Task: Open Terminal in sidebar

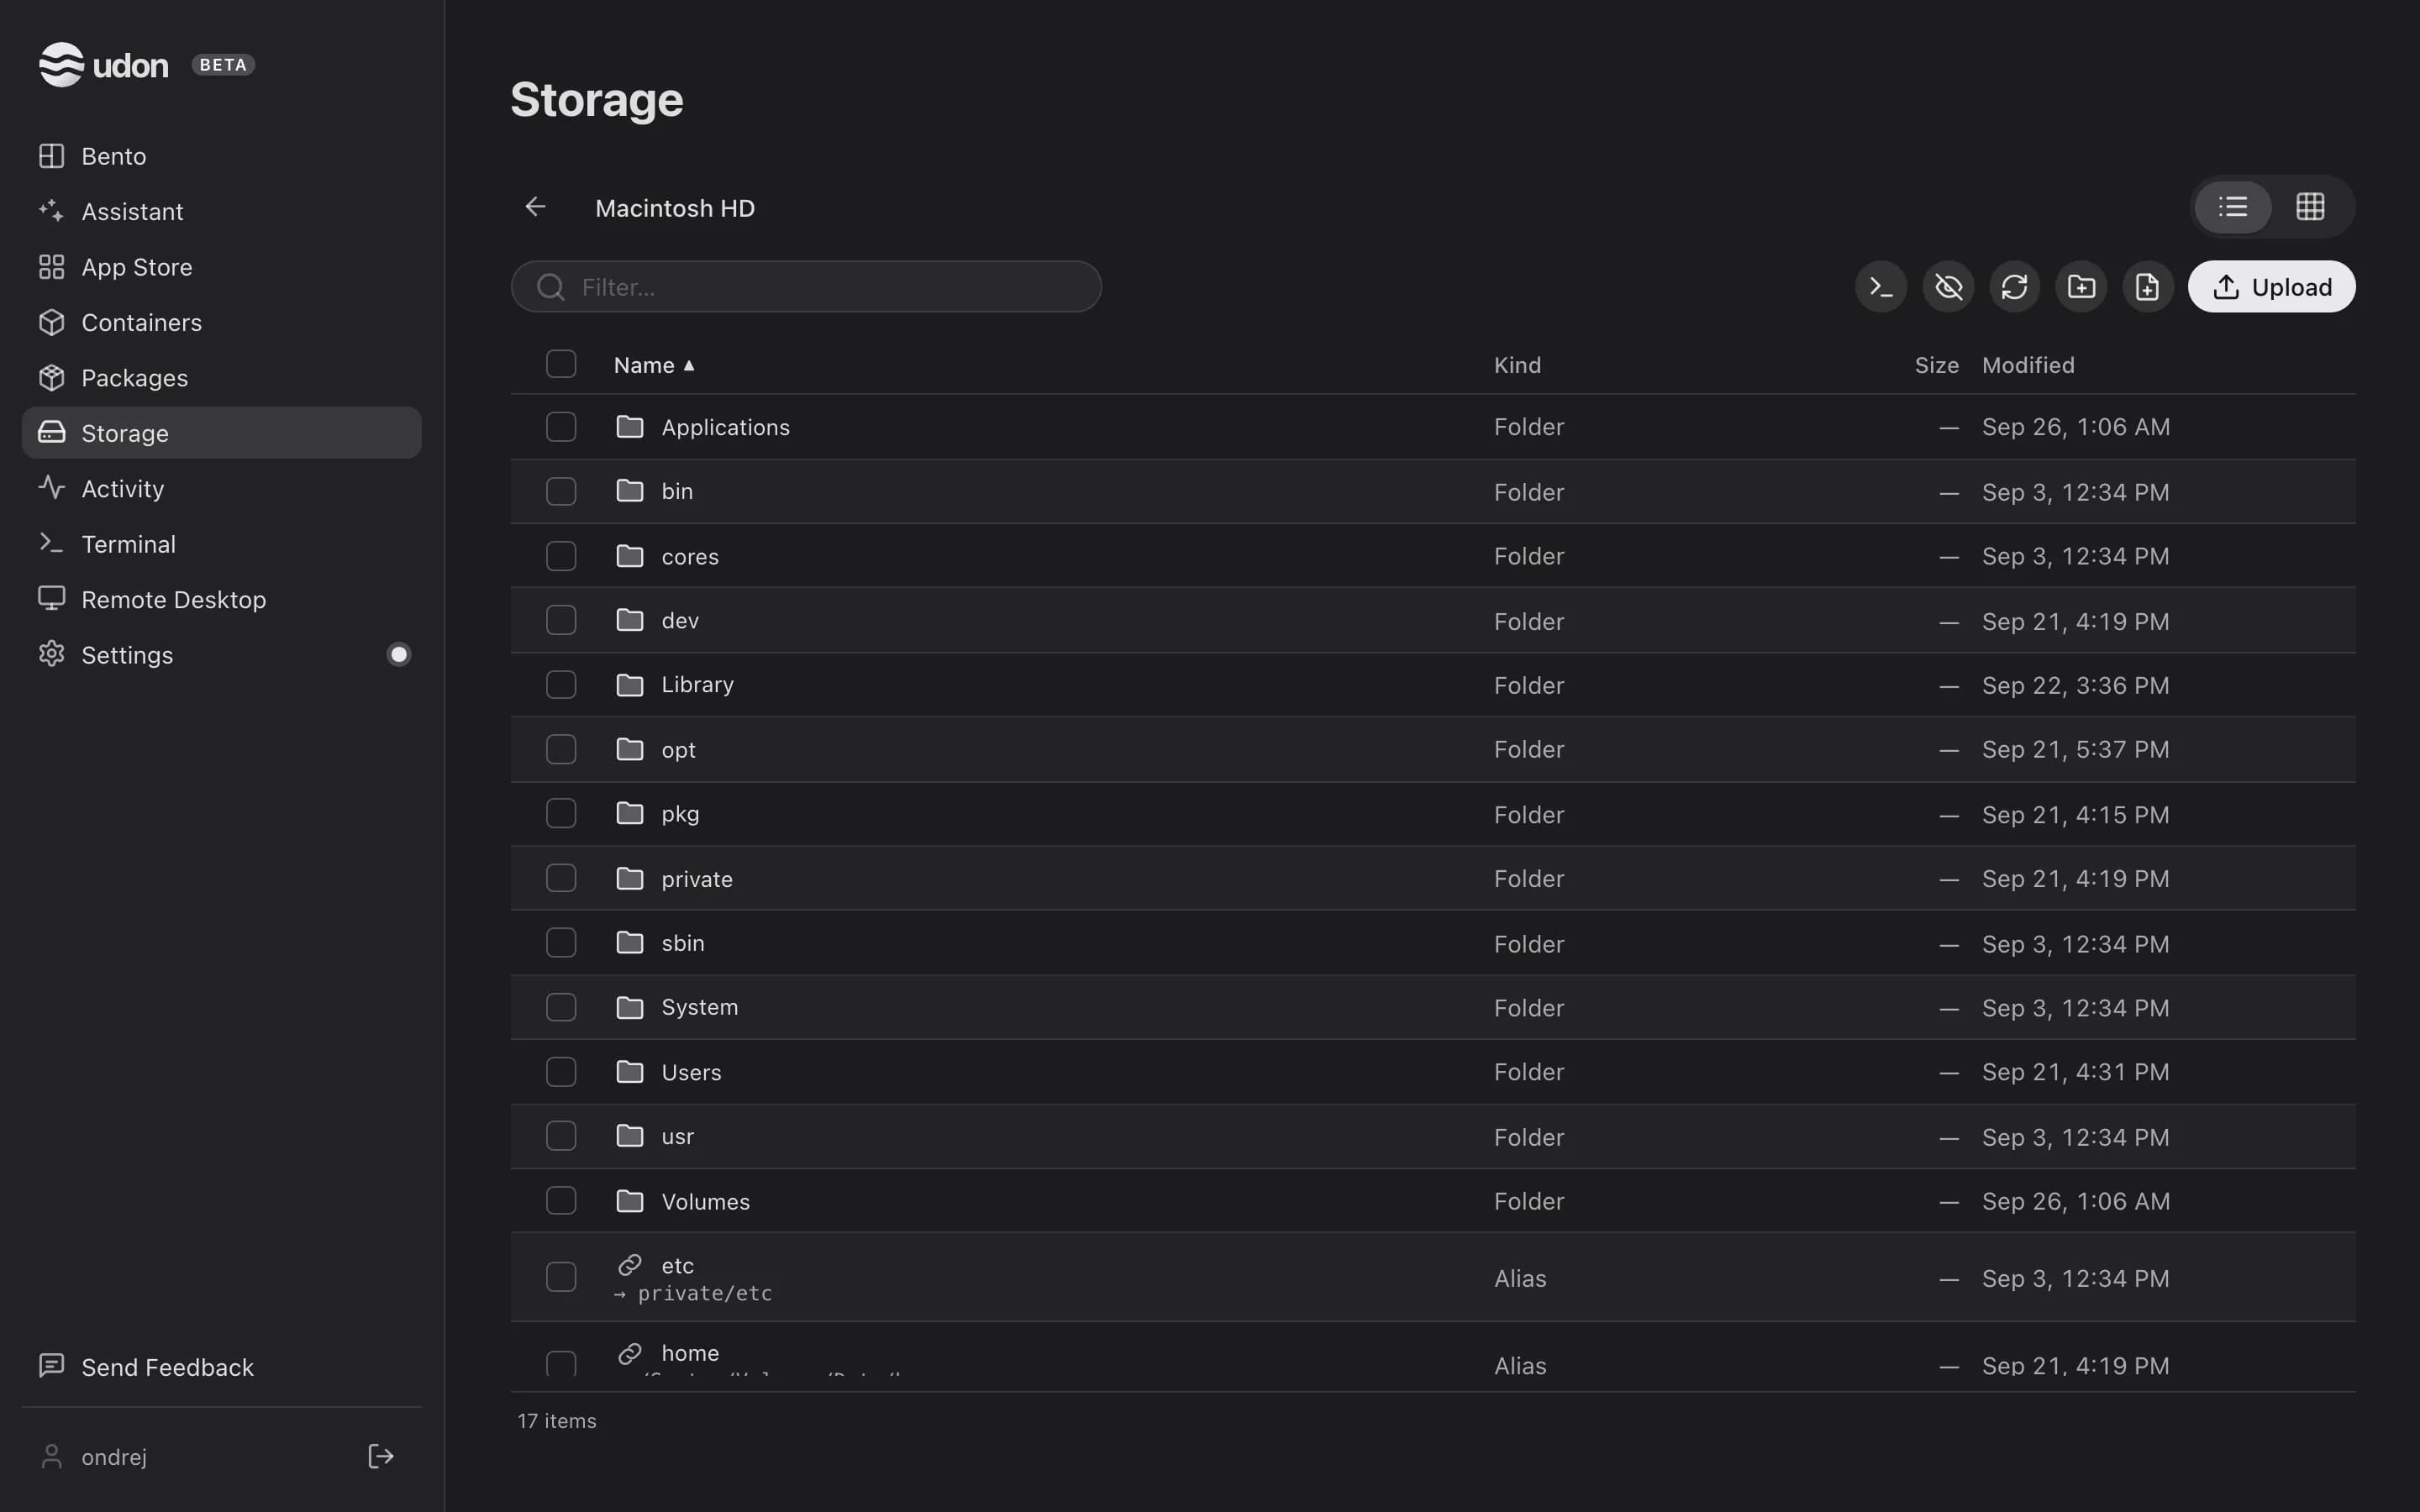Action: point(221,544)
